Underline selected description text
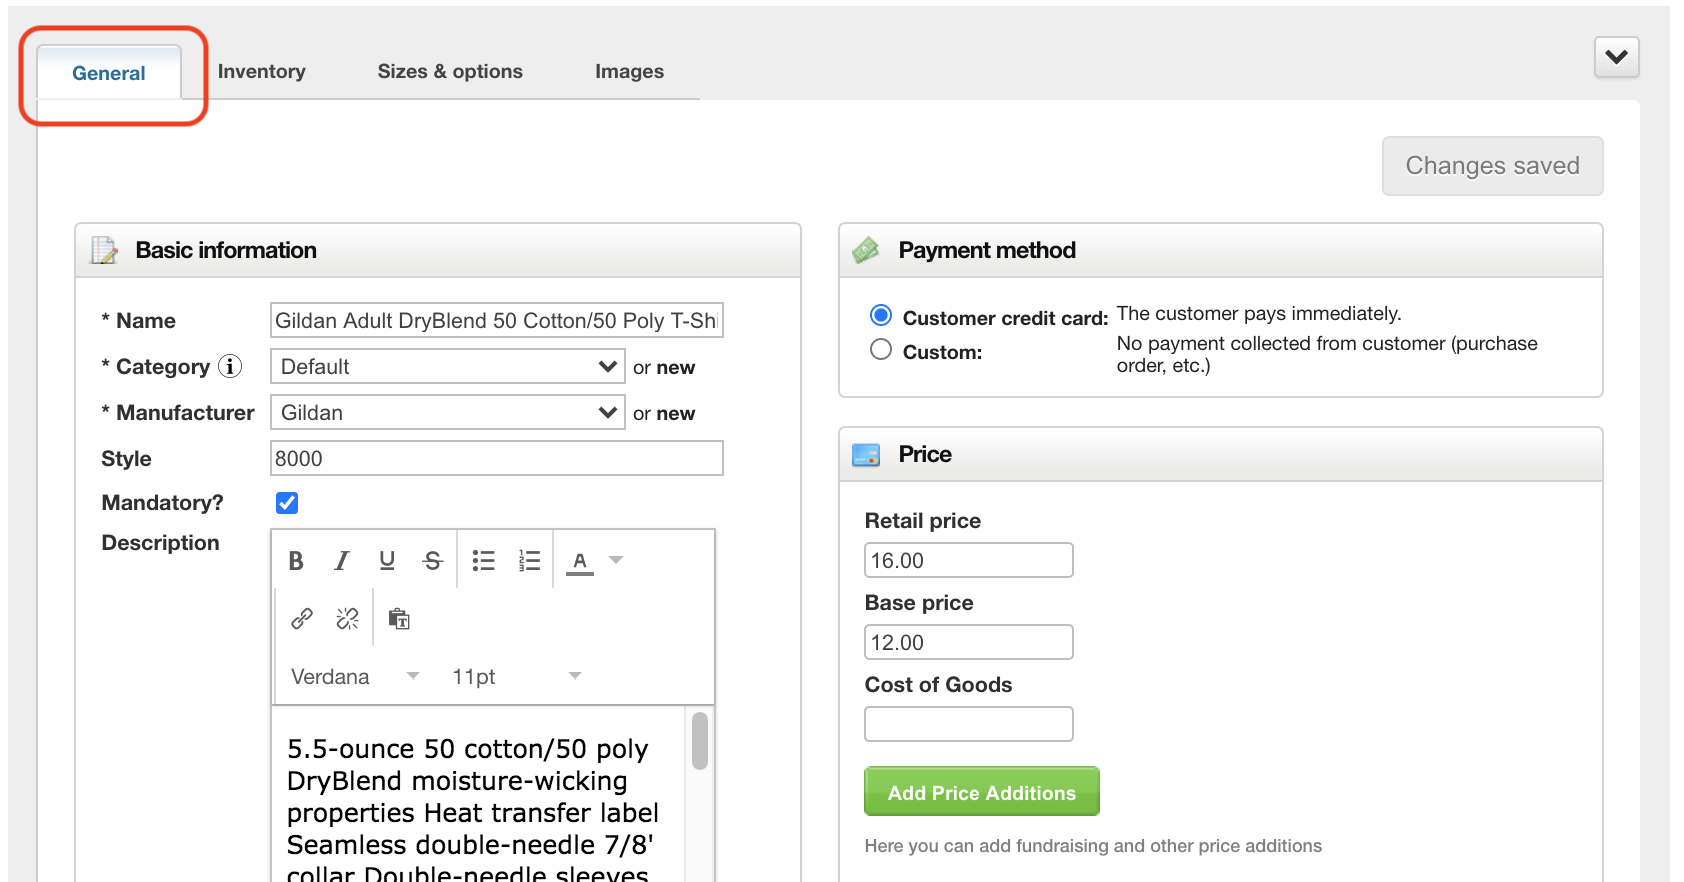Image resolution: width=1684 pixels, height=882 pixels. (387, 561)
